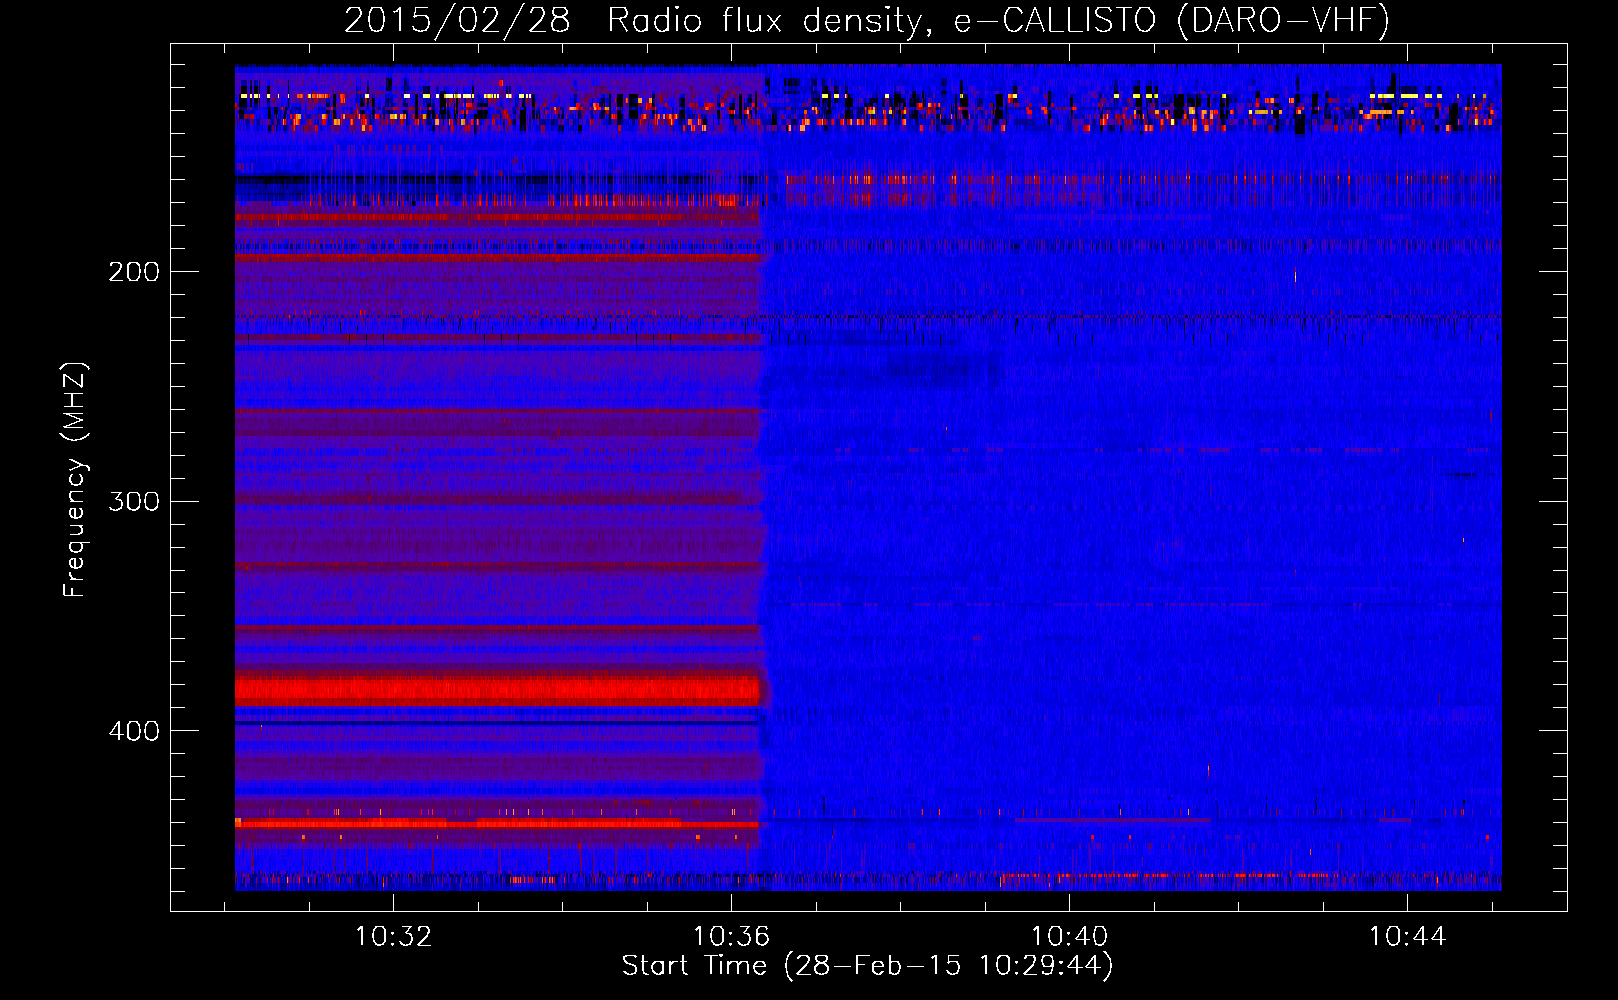Click the '10:40' time axis label

tap(1070, 937)
